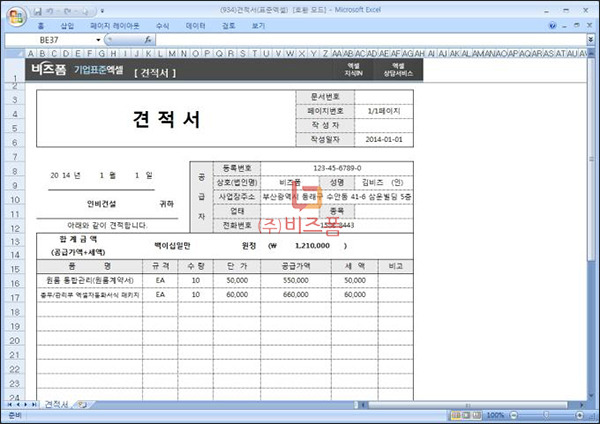
Task: Go to the 검토 ribbon tab
Action: pos(228,26)
